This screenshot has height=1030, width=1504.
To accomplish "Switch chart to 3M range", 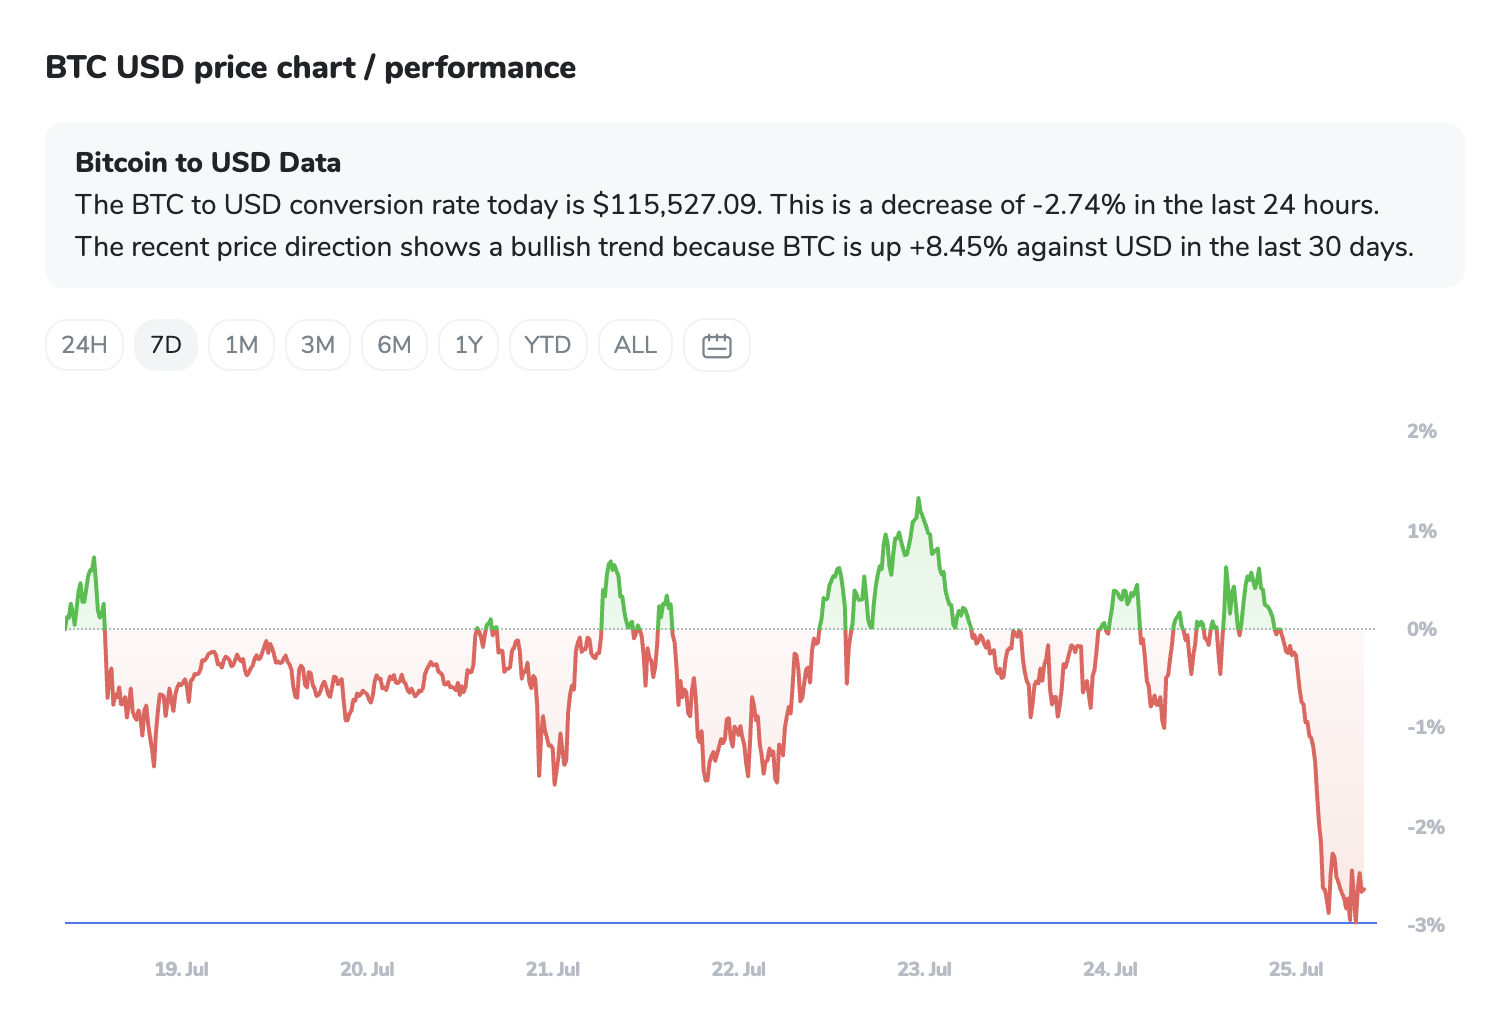I will pyautogui.click(x=318, y=345).
